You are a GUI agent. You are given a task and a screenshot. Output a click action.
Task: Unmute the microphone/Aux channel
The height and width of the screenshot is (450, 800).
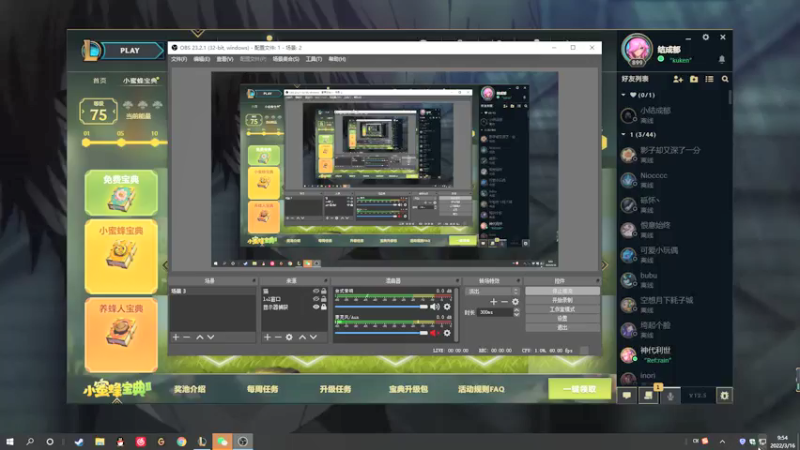coord(435,333)
